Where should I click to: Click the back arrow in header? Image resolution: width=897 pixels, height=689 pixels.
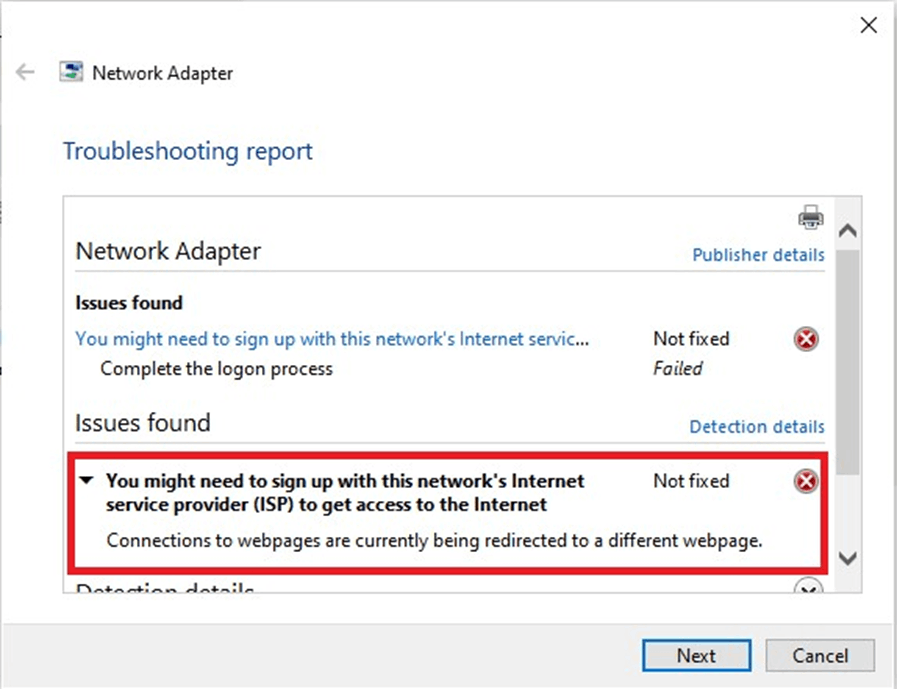pos(26,72)
